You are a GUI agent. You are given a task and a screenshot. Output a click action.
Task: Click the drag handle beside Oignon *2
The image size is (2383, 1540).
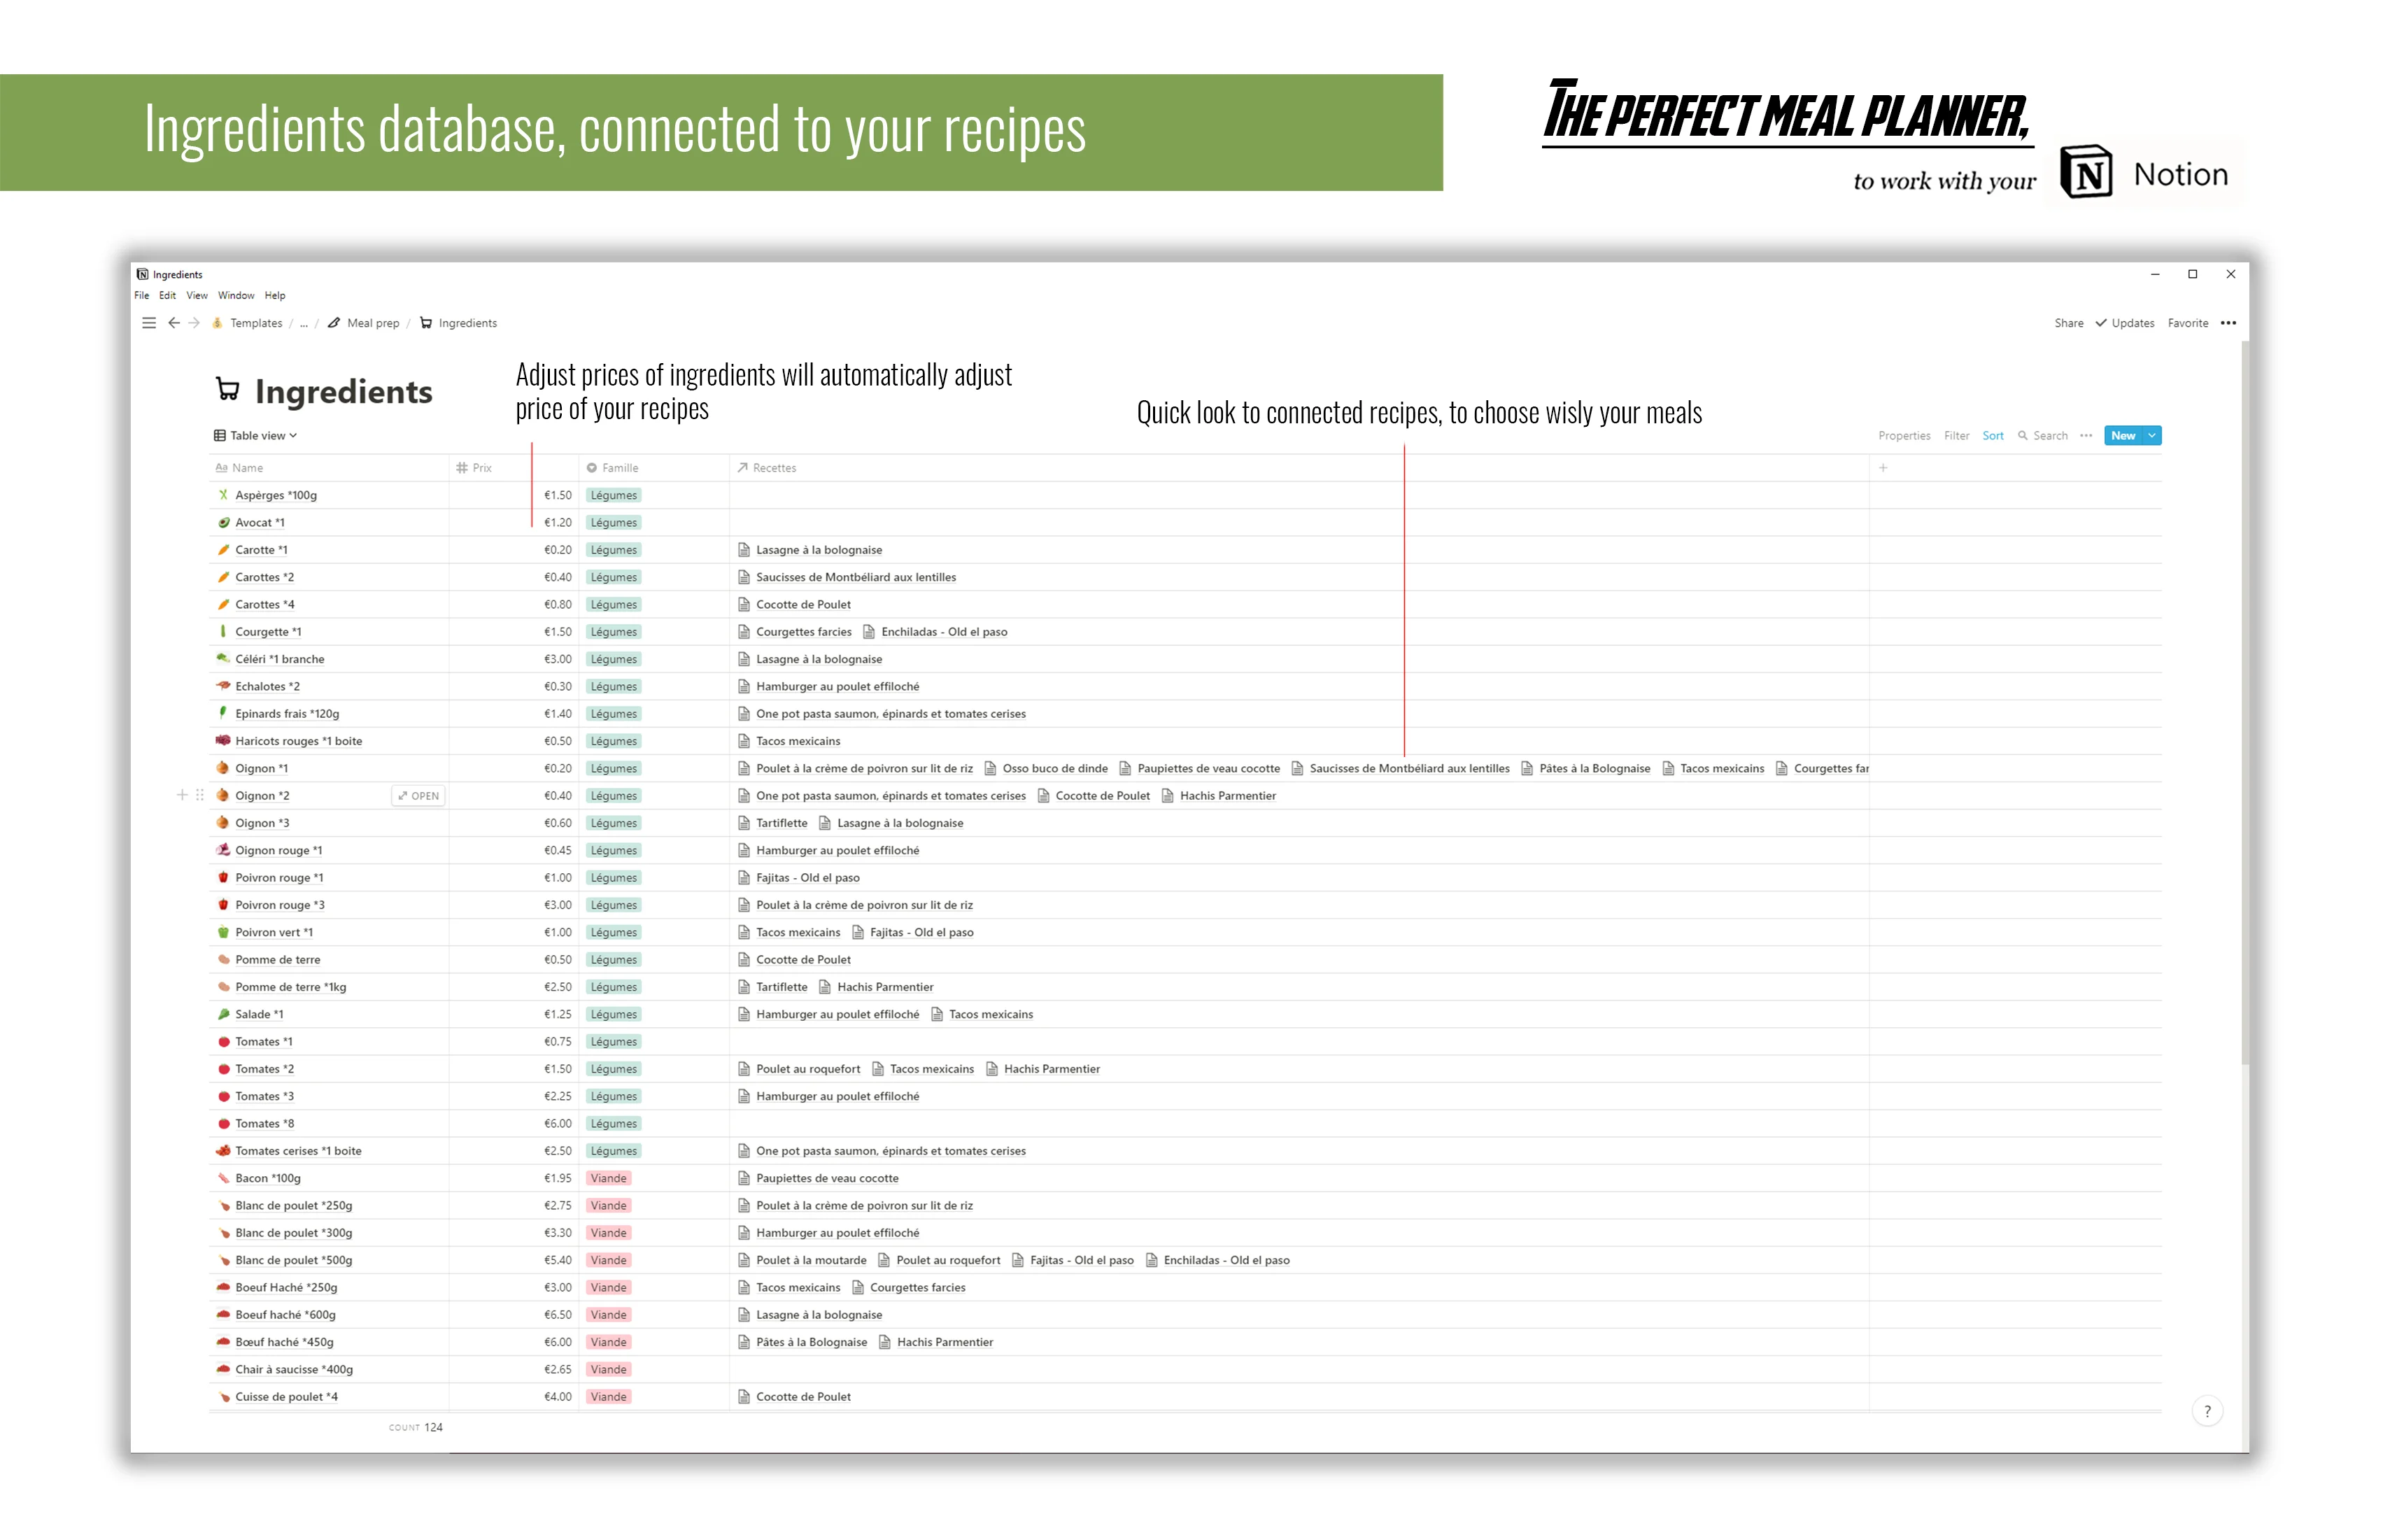(200, 795)
